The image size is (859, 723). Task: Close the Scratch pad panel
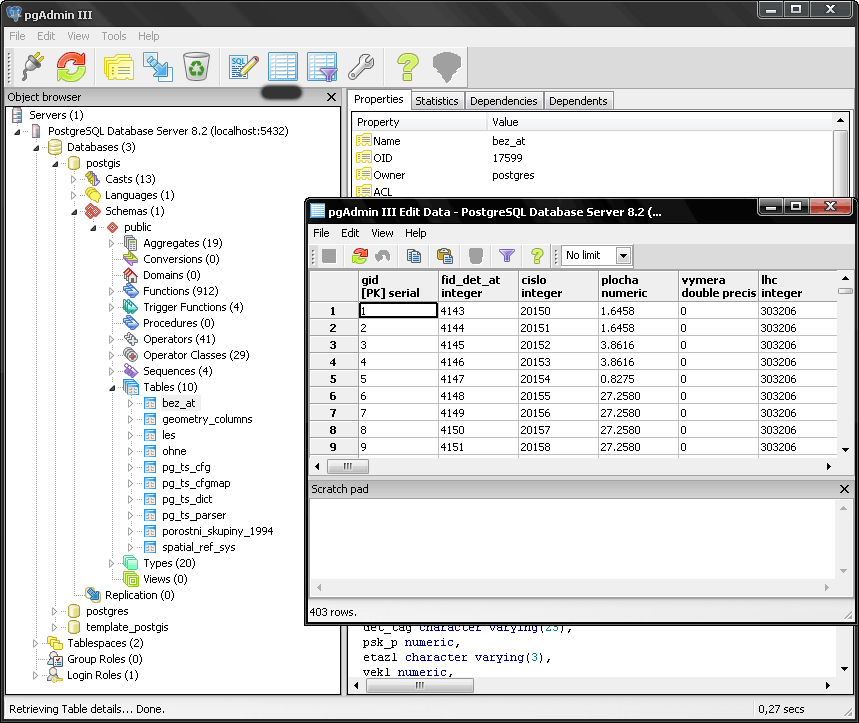[x=844, y=489]
